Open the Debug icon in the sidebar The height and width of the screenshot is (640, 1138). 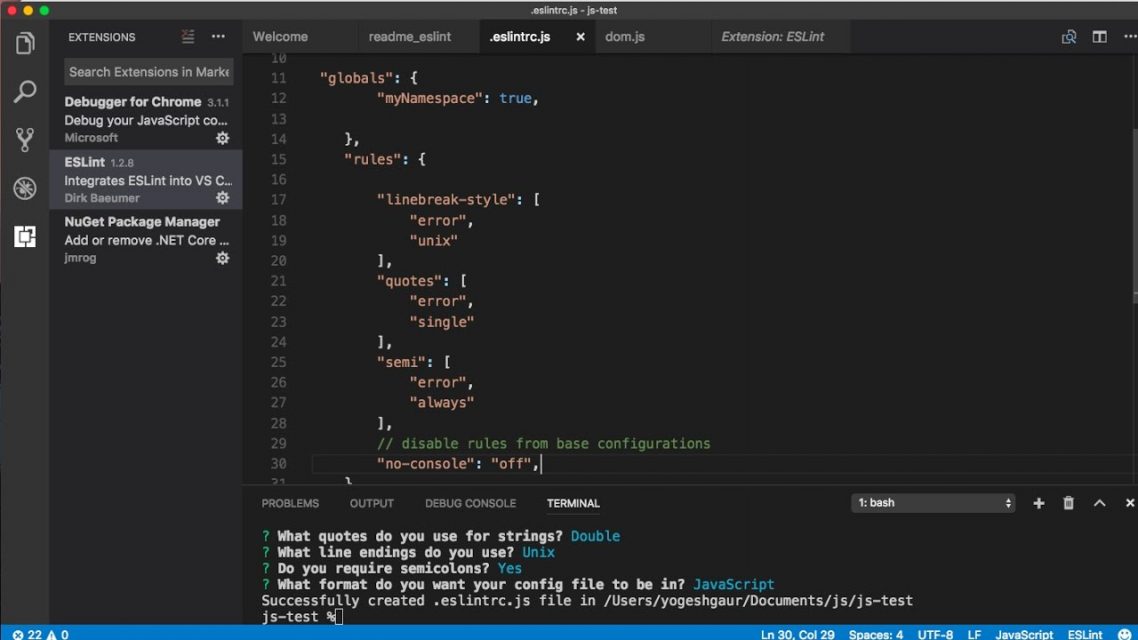pos(24,187)
